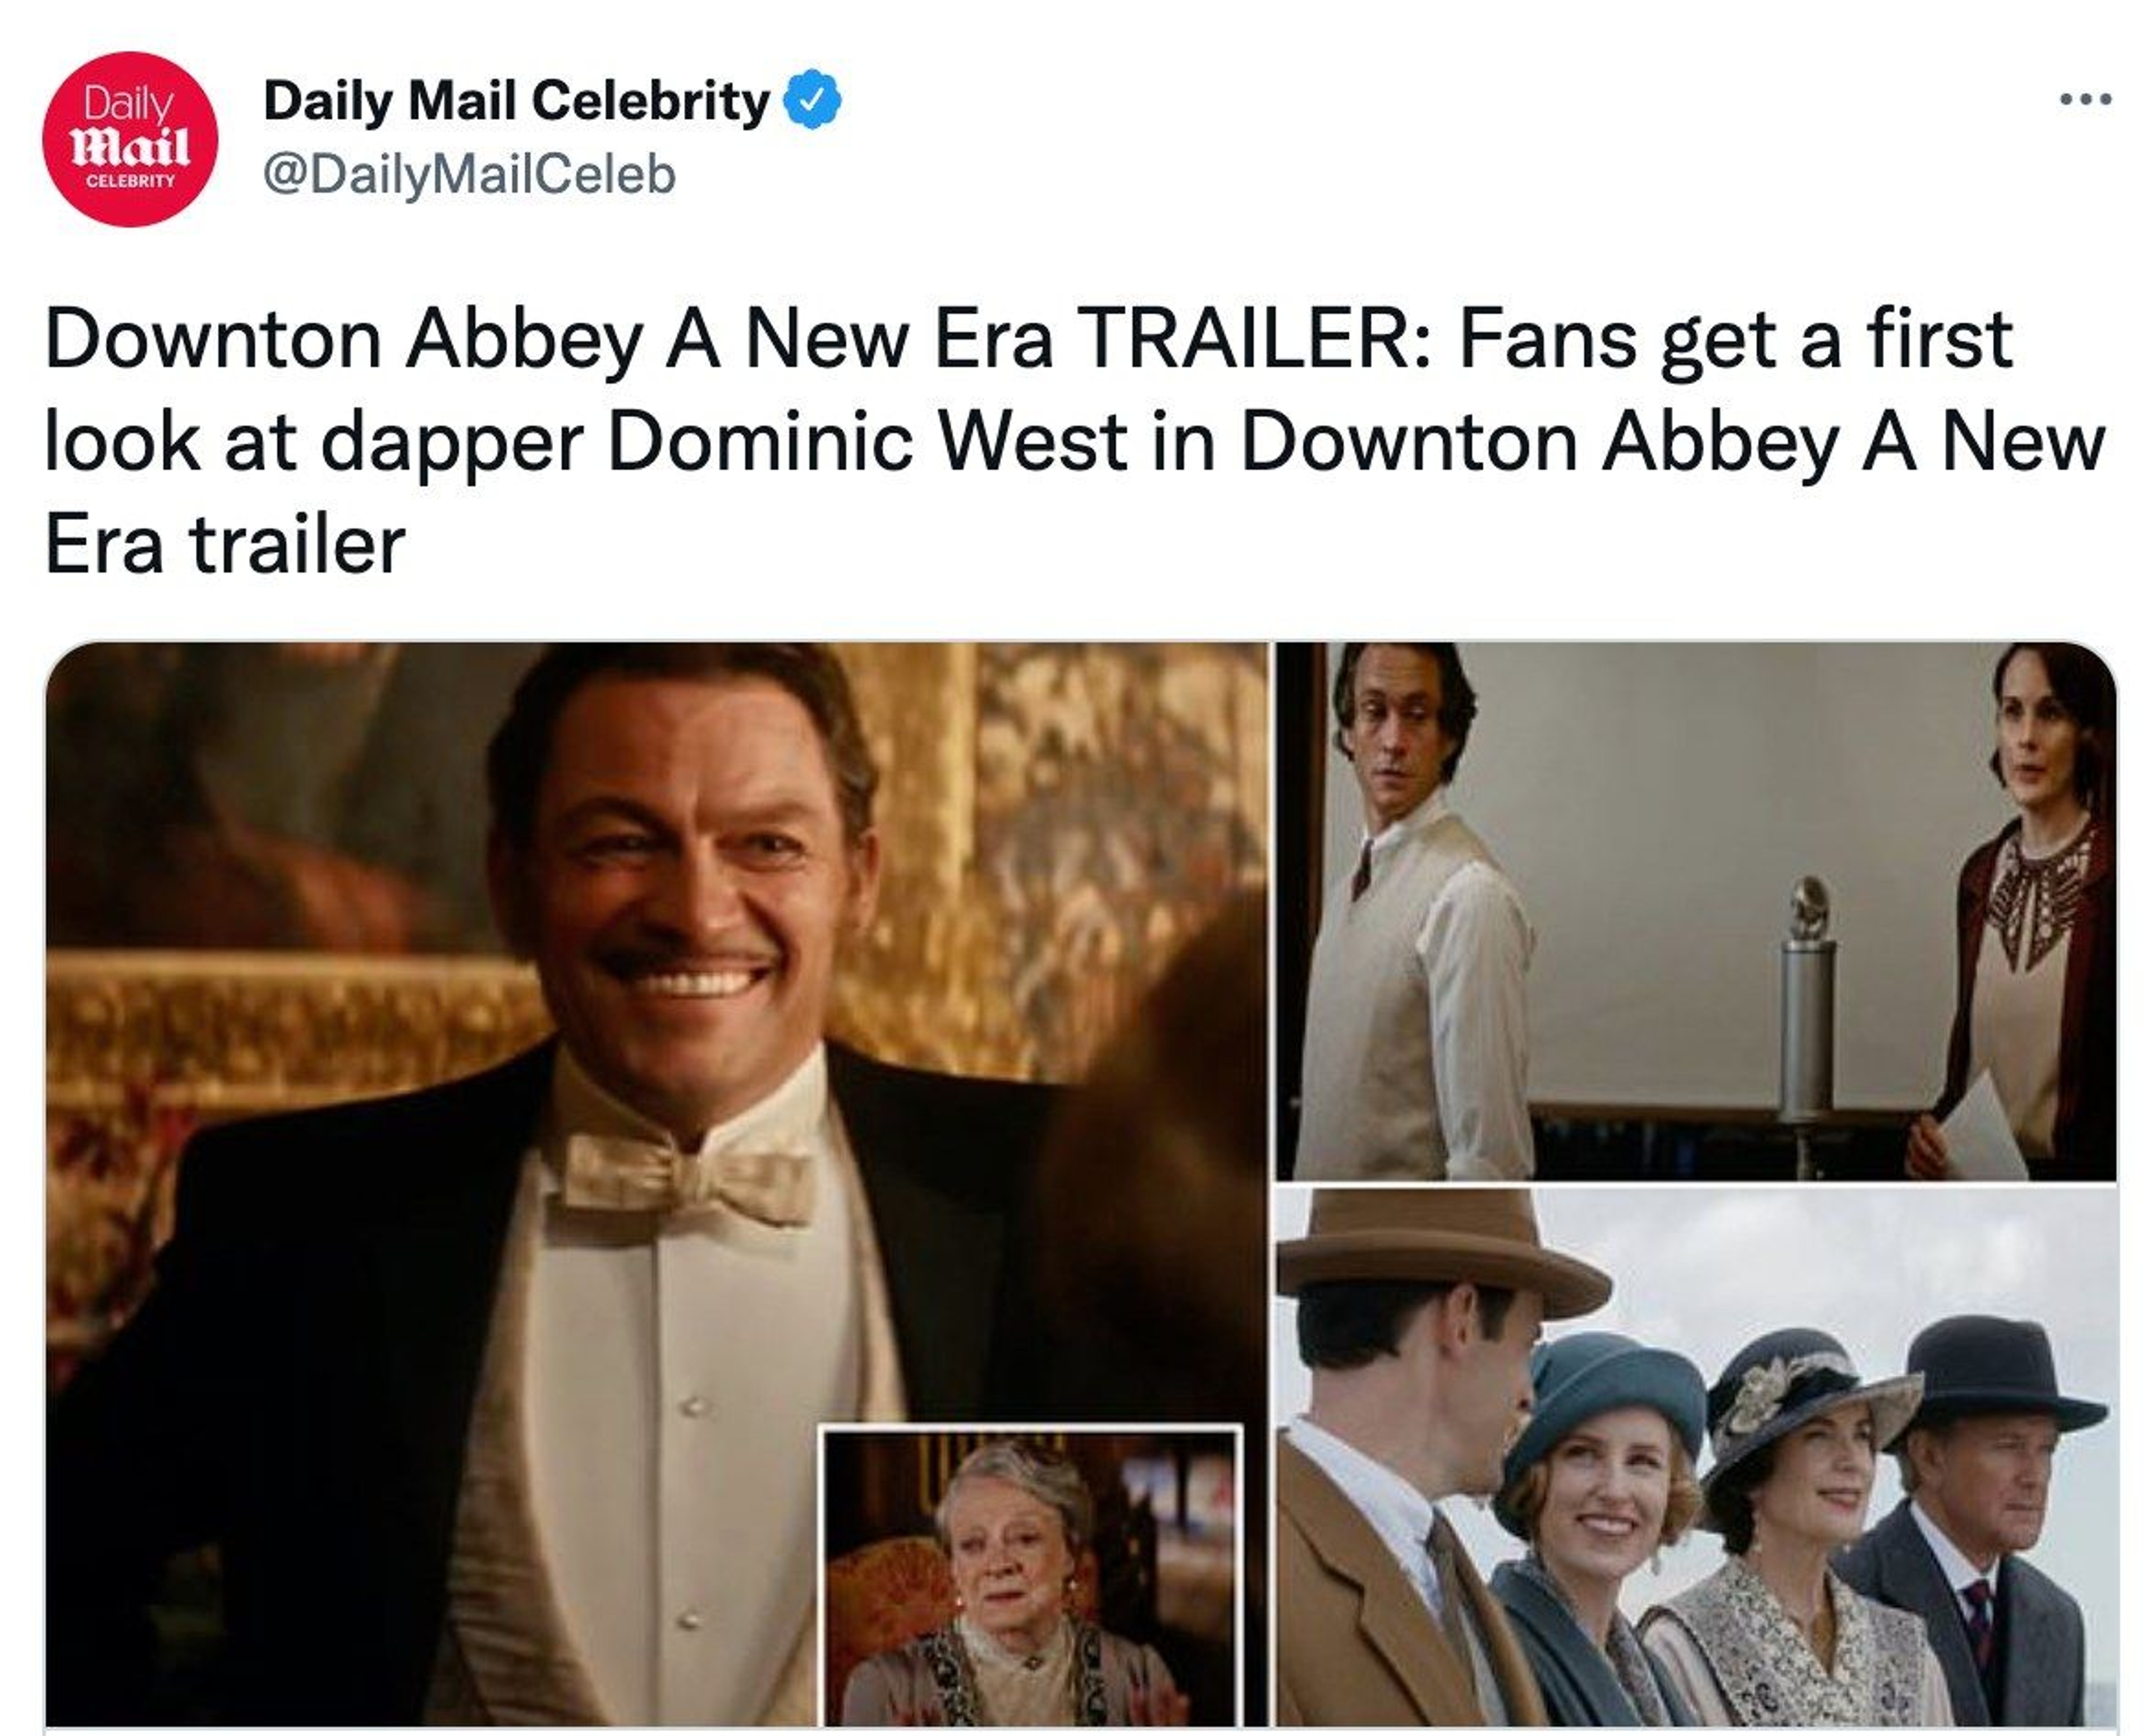The image size is (2155, 1736).
Task: Click the blue verified badge
Action: [x=811, y=99]
